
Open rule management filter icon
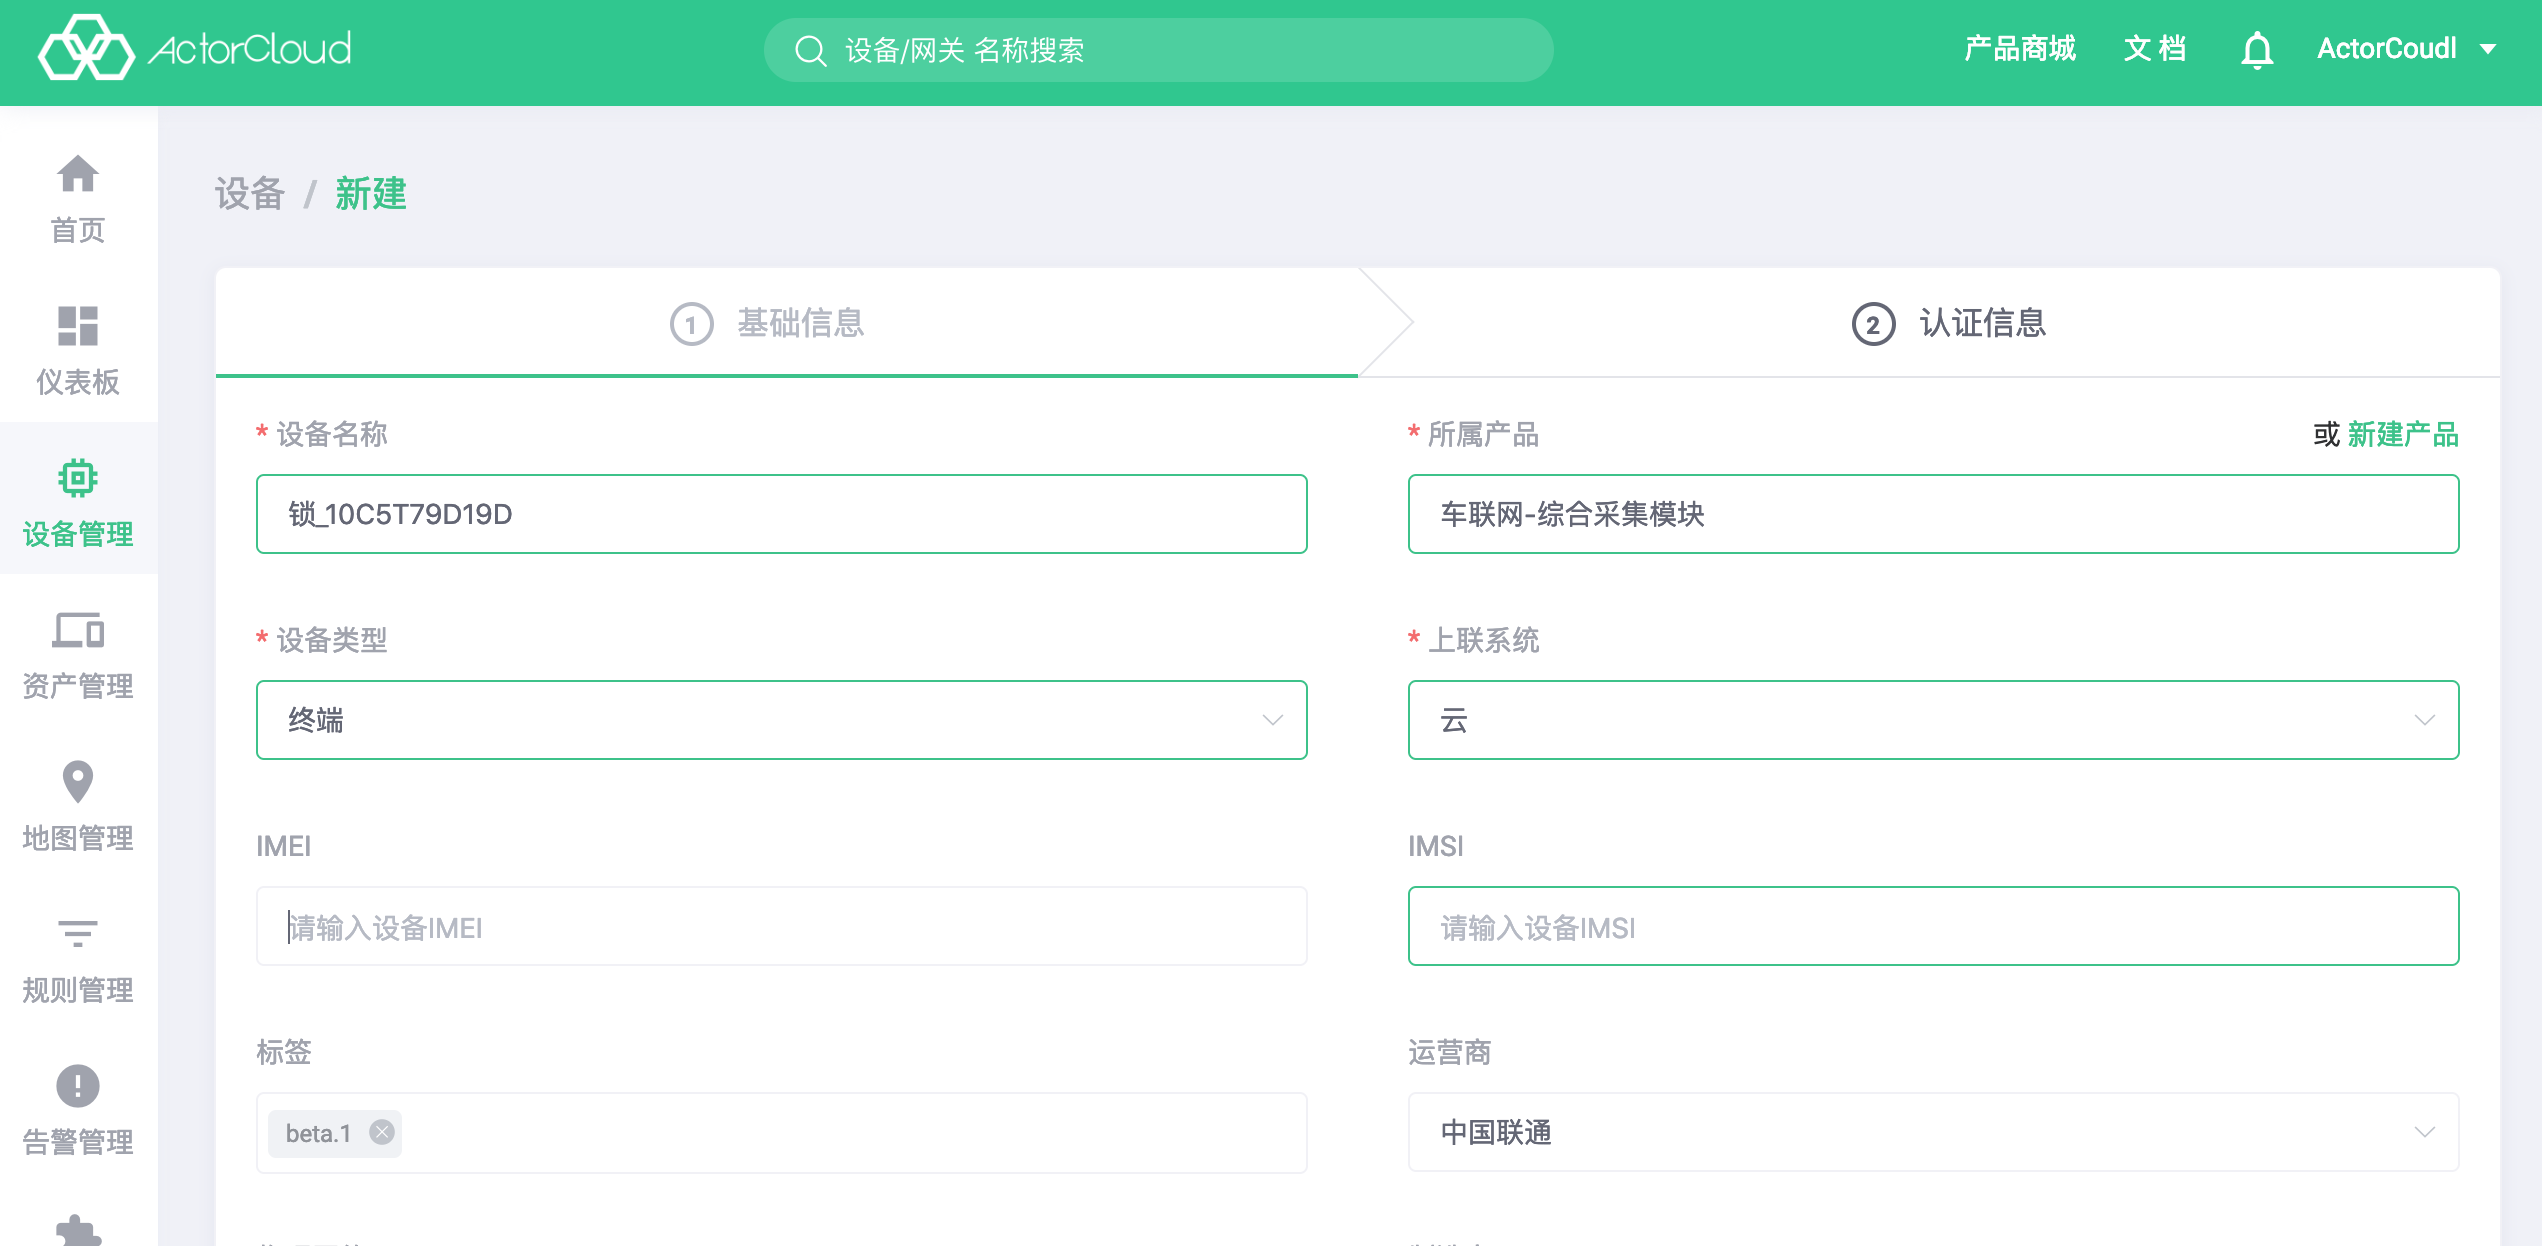[77, 934]
